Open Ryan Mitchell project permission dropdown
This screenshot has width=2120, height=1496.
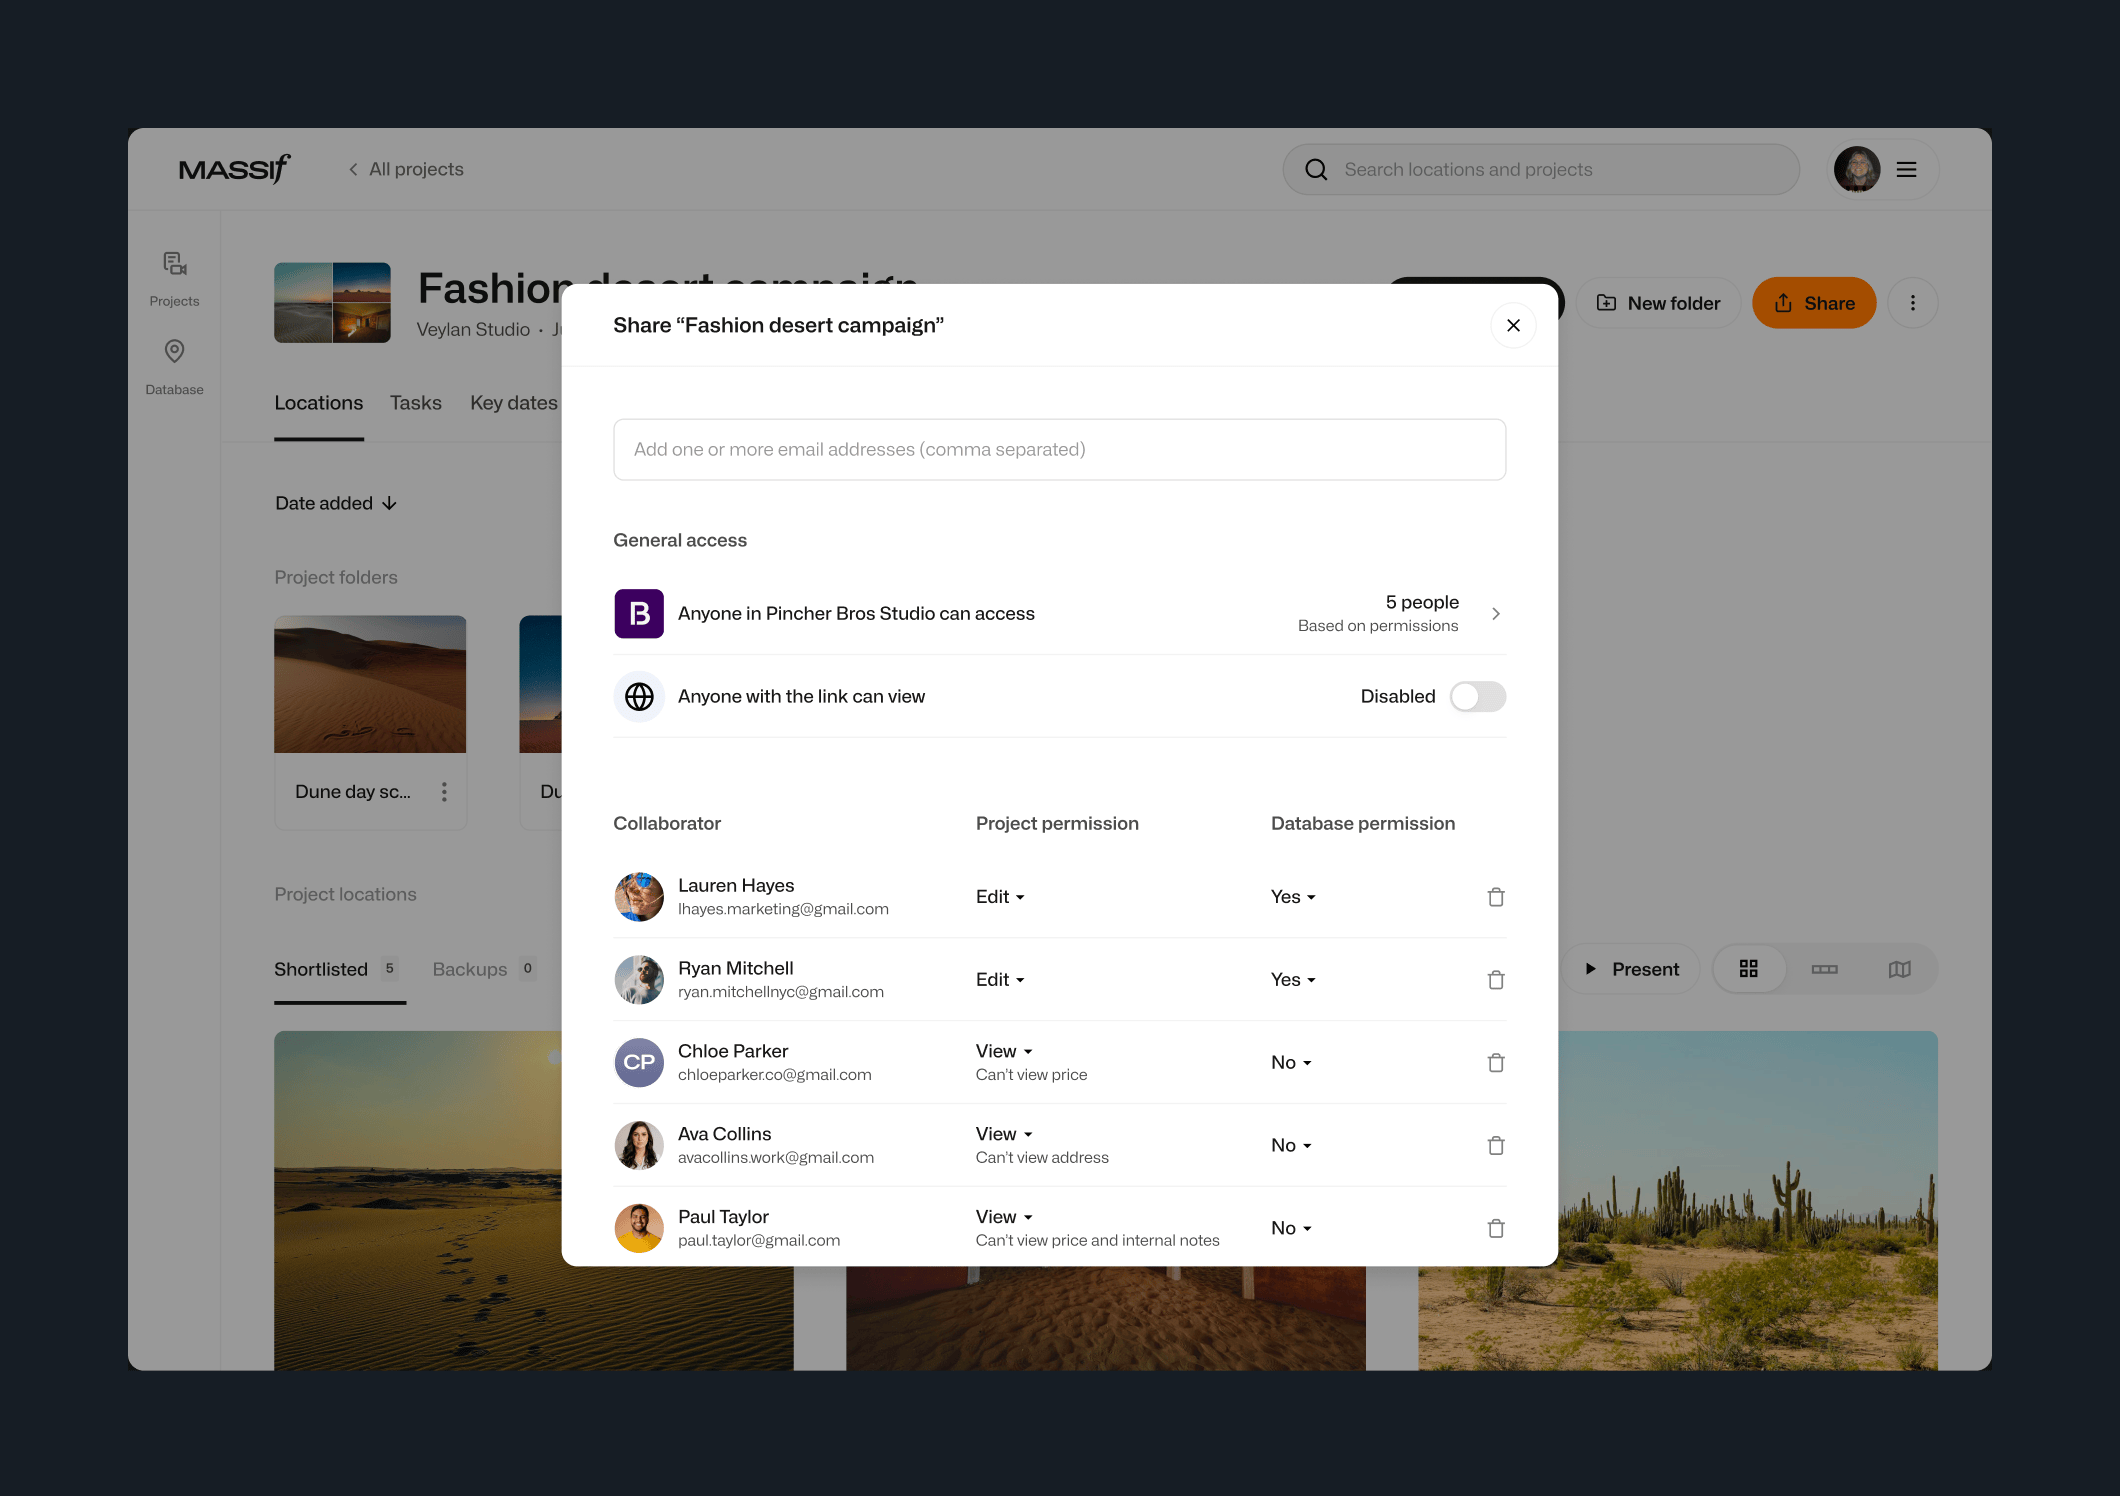pyautogui.click(x=1000, y=980)
